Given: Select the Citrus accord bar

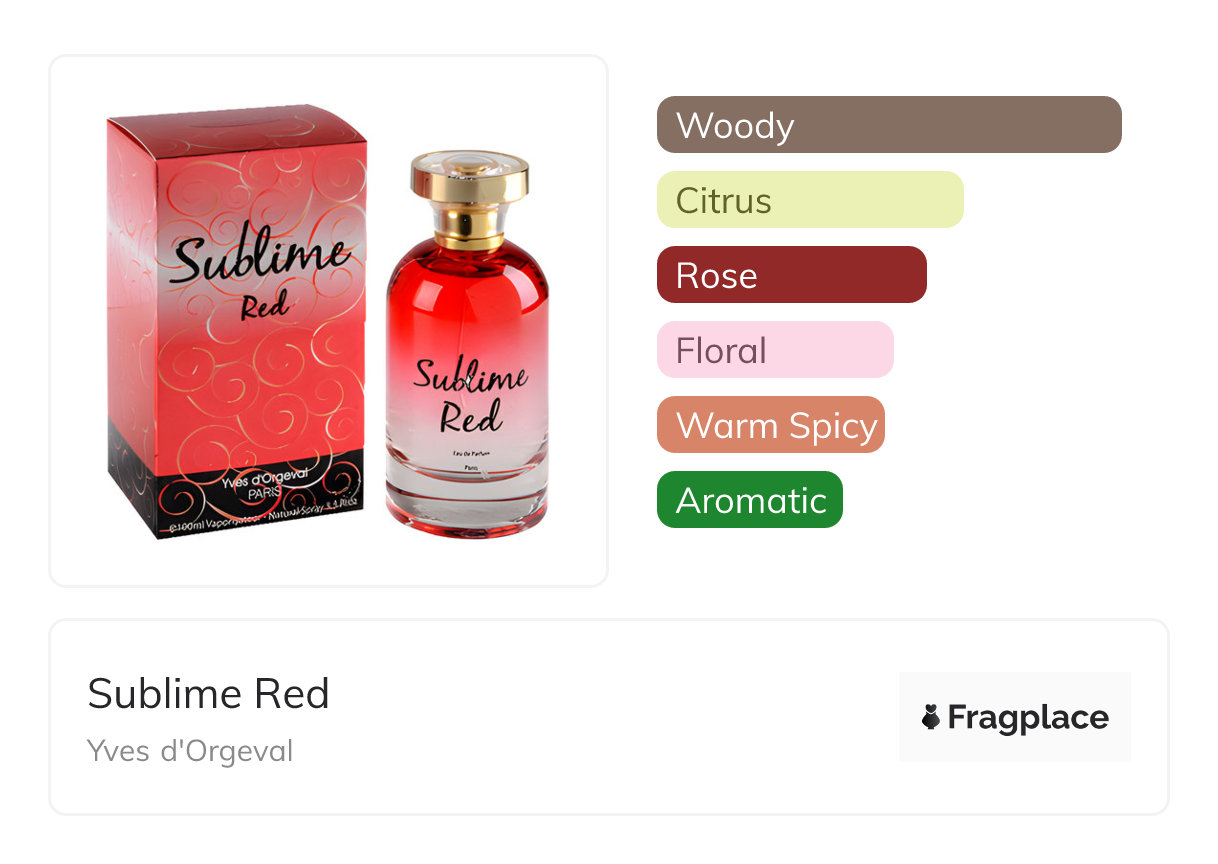Looking at the screenshot, I should tap(810, 200).
